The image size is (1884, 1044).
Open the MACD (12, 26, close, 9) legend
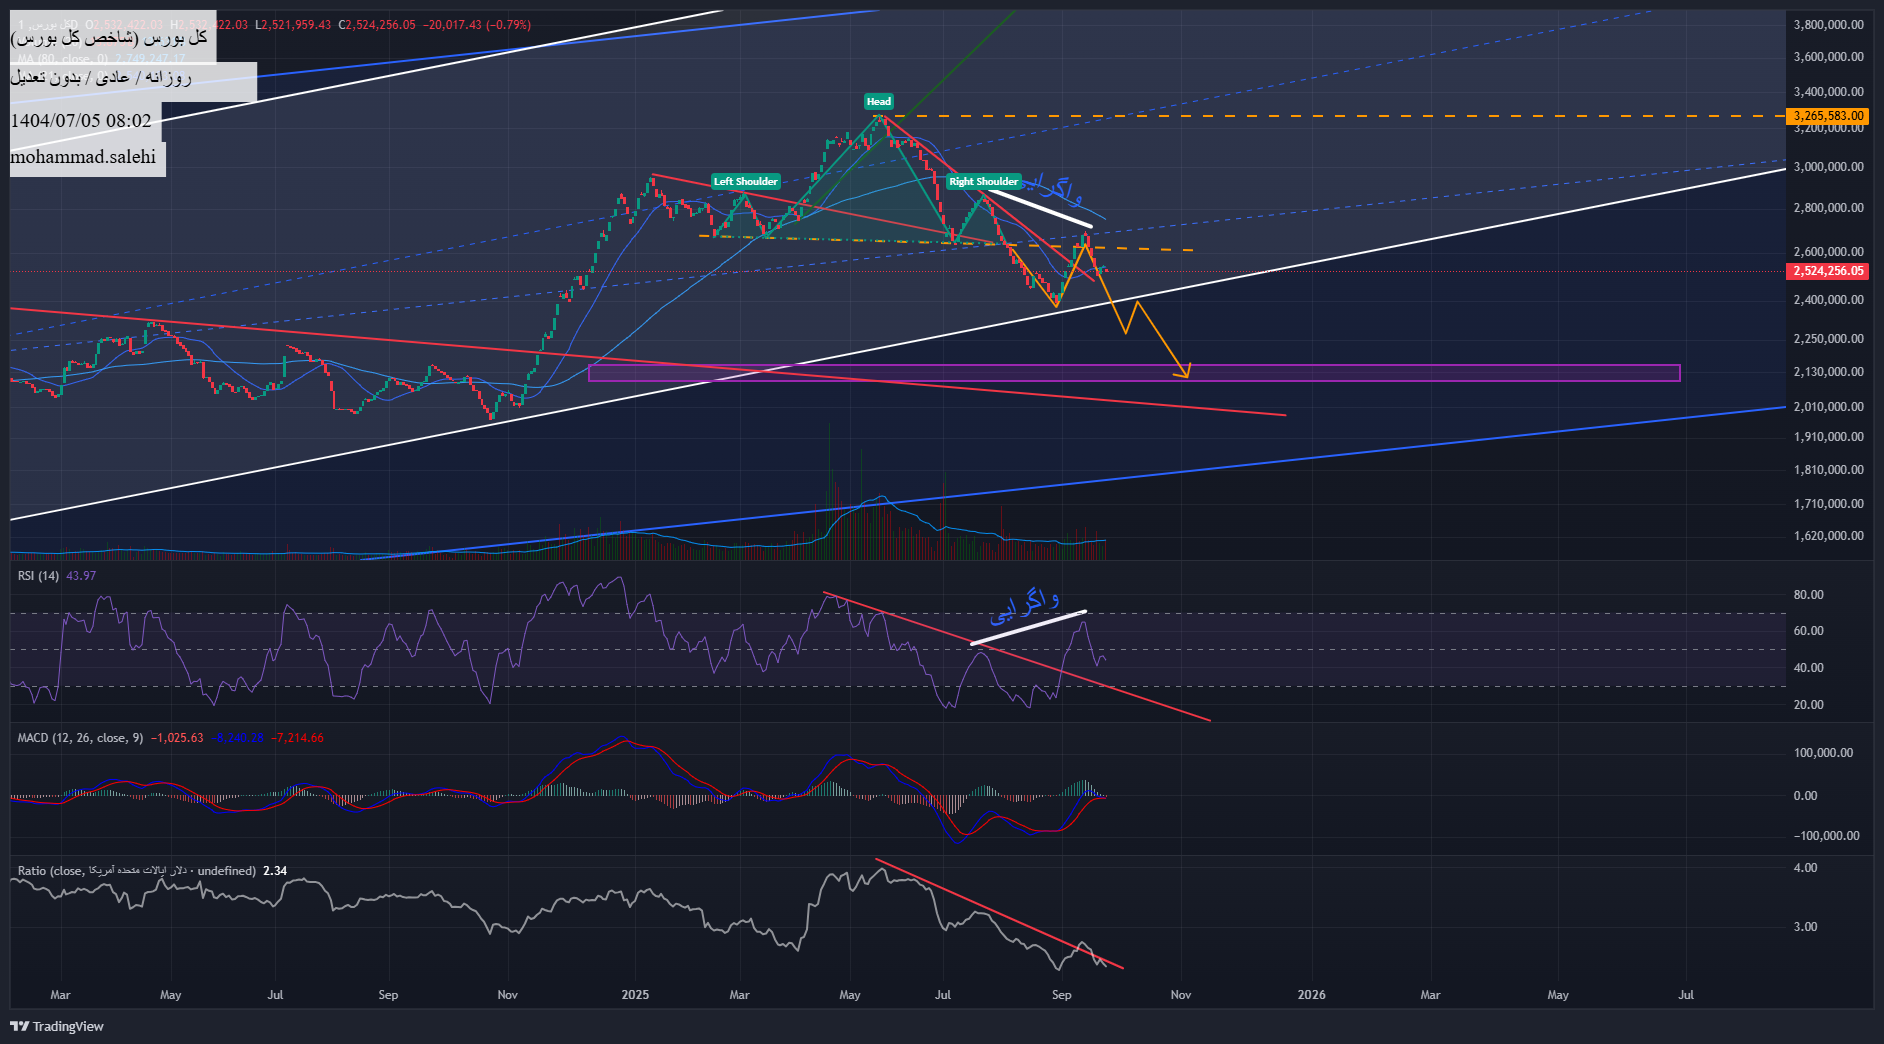click(x=80, y=738)
